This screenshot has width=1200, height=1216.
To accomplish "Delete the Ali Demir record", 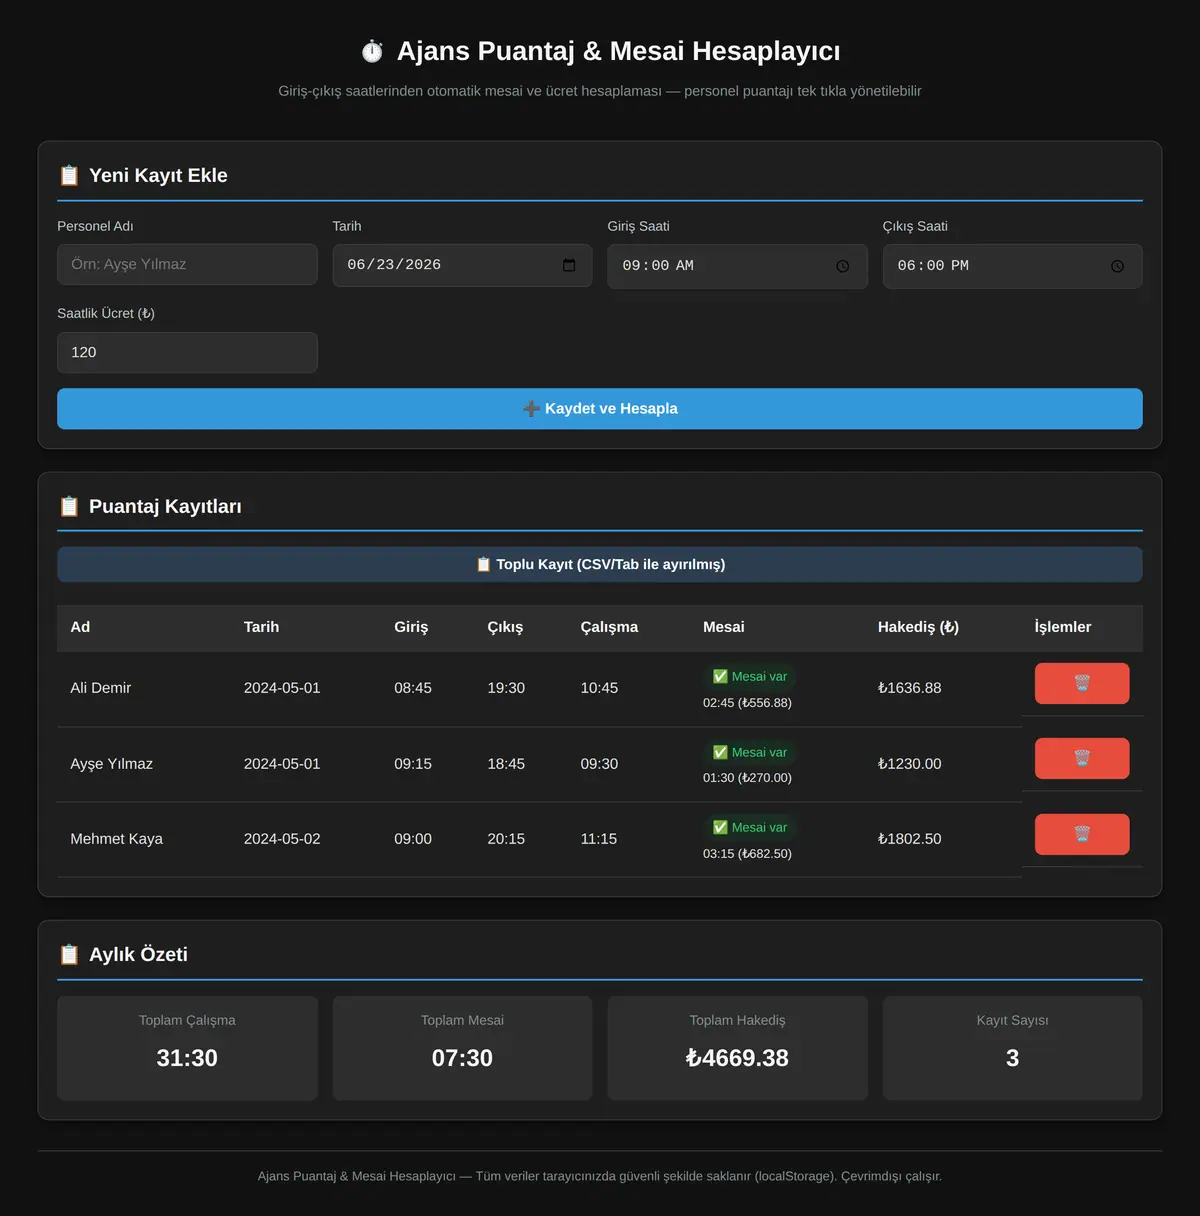I will (x=1082, y=683).
